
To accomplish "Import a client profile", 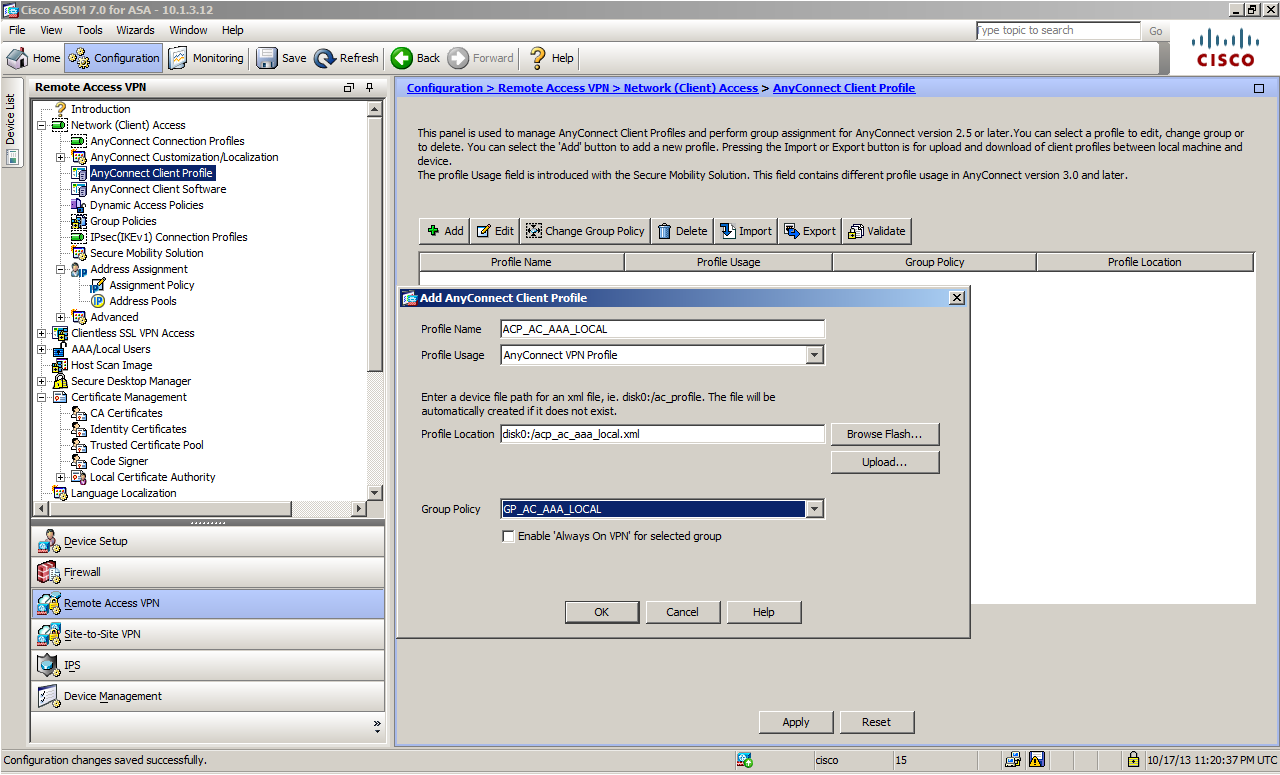I will [x=746, y=231].
